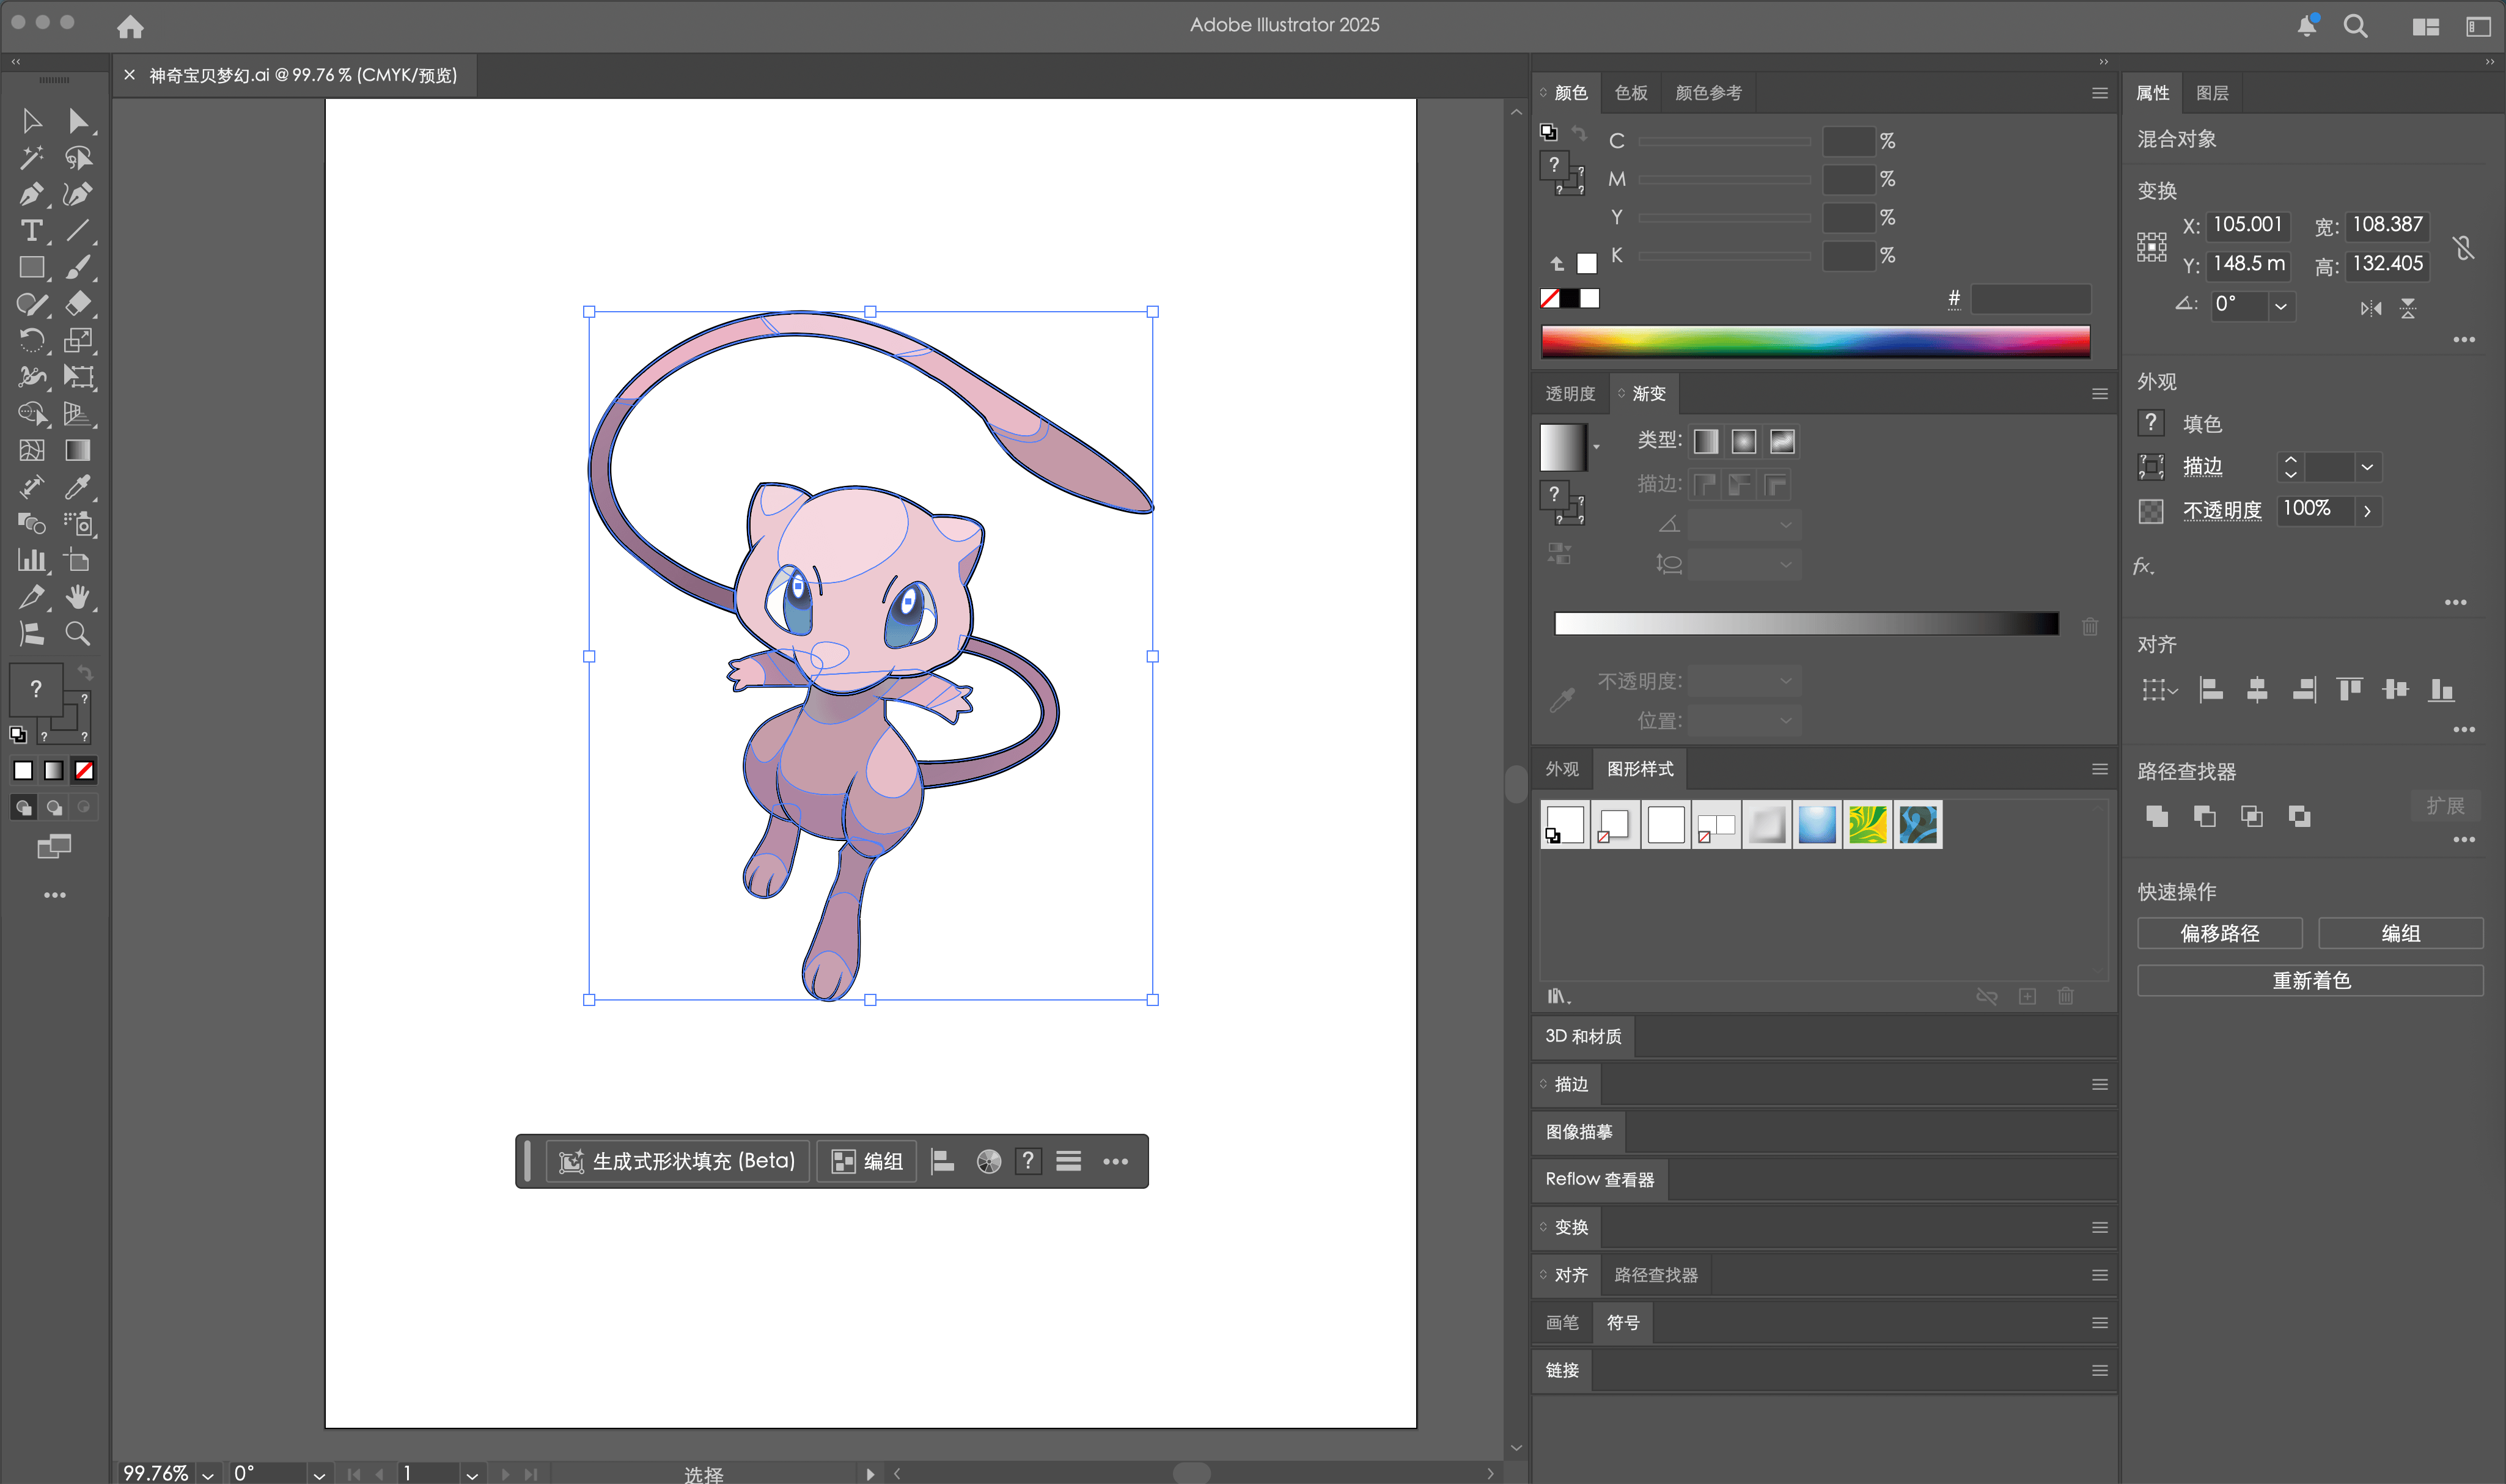Select the Pen tool
The image size is (2506, 1484).
[32, 194]
